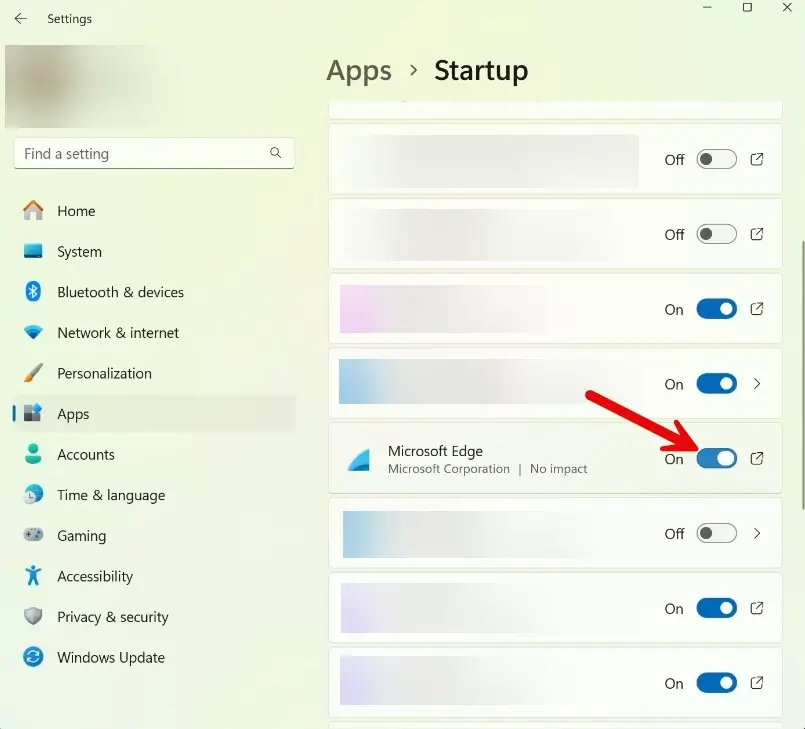This screenshot has height=729, width=805.
Task: Disable the second-to-last On startup switch
Action: coord(716,608)
